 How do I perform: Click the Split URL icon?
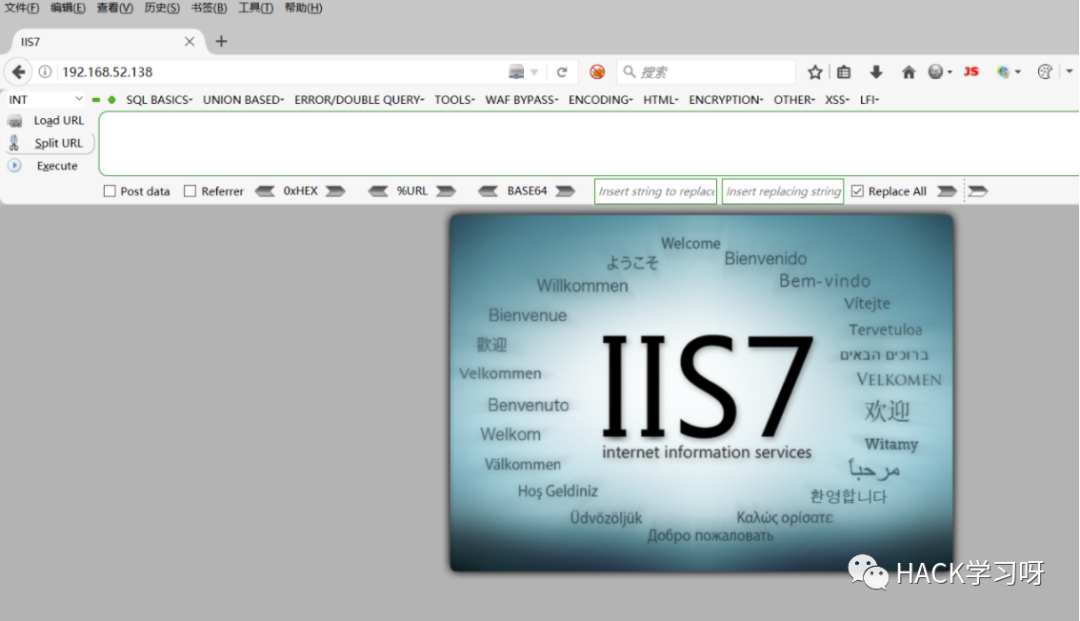point(14,143)
